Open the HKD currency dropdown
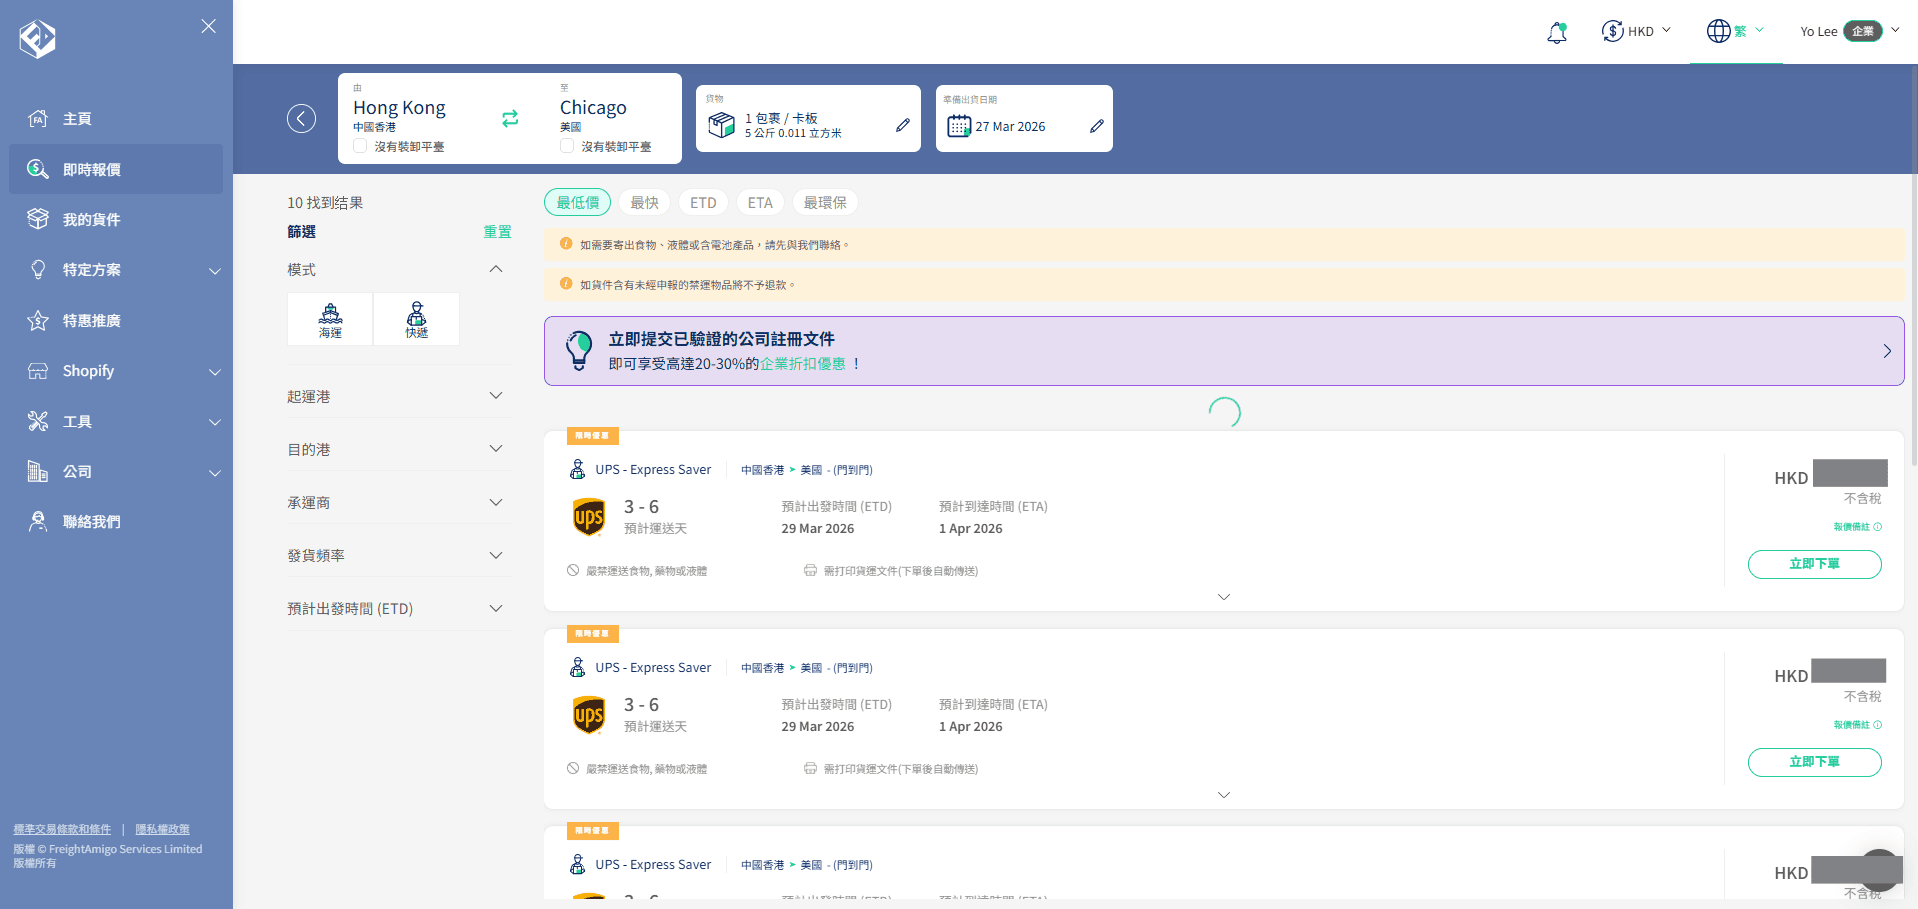The height and width of the screenshot is (909, 1918). [x=1636, y=31]
